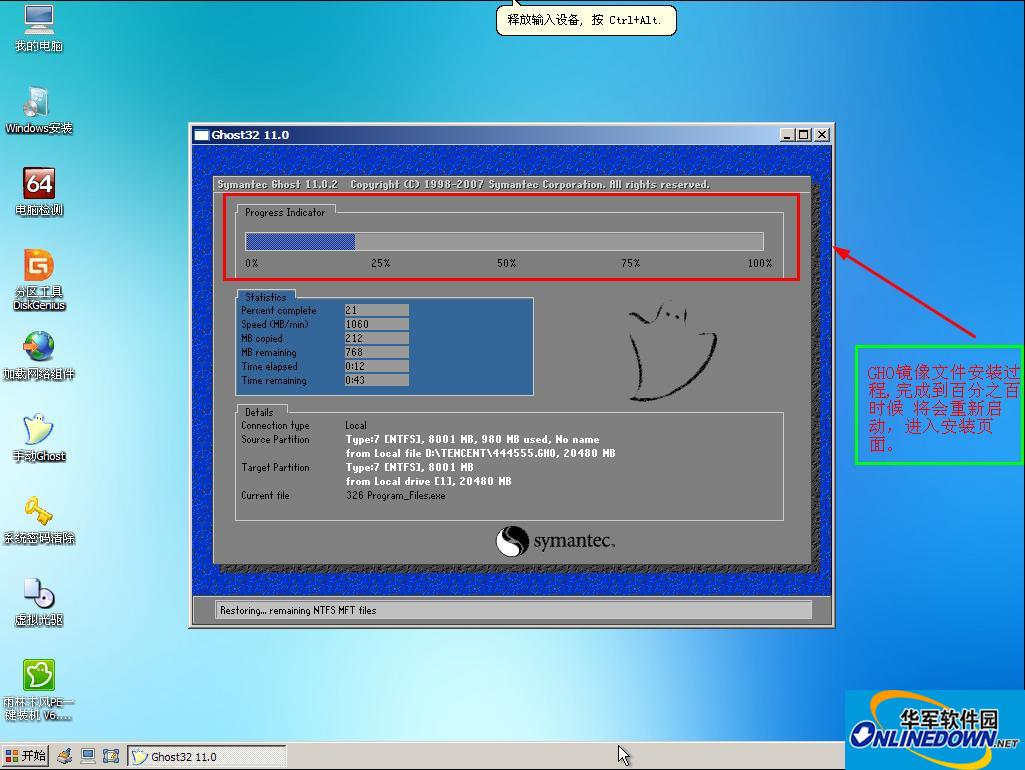Maximize the Ghost32 11.0 window
This screenshot has height=770, width=1025.
click(x=804, y=135)
